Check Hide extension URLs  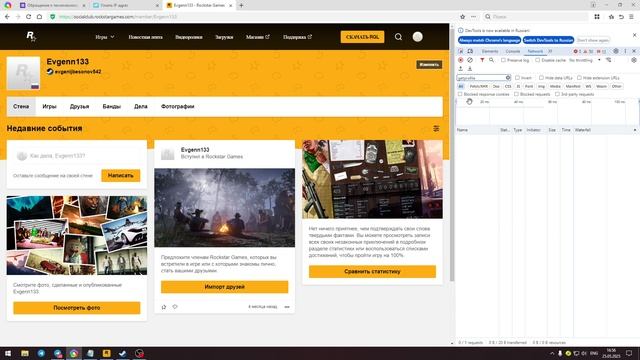click(579, 78)
